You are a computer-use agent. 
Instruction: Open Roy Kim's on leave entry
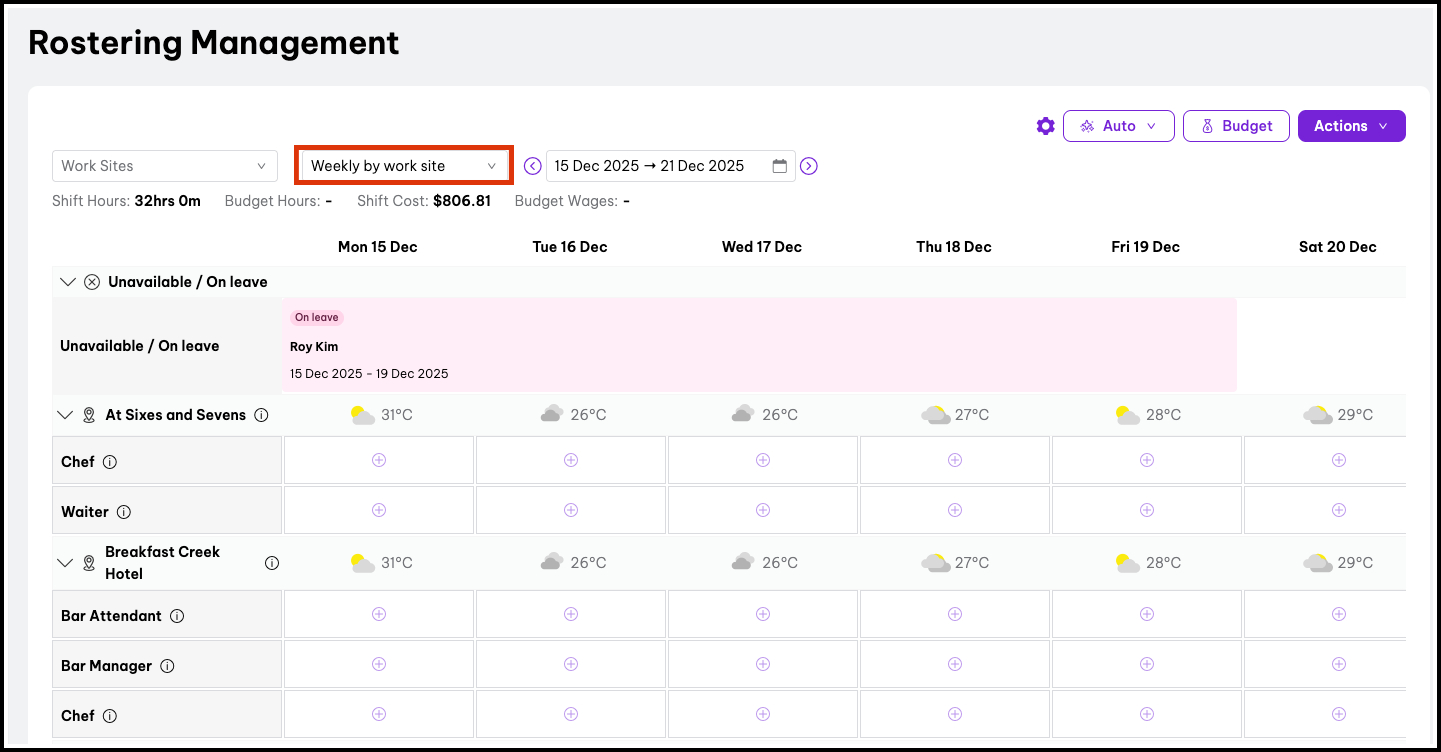pos(758,346)
